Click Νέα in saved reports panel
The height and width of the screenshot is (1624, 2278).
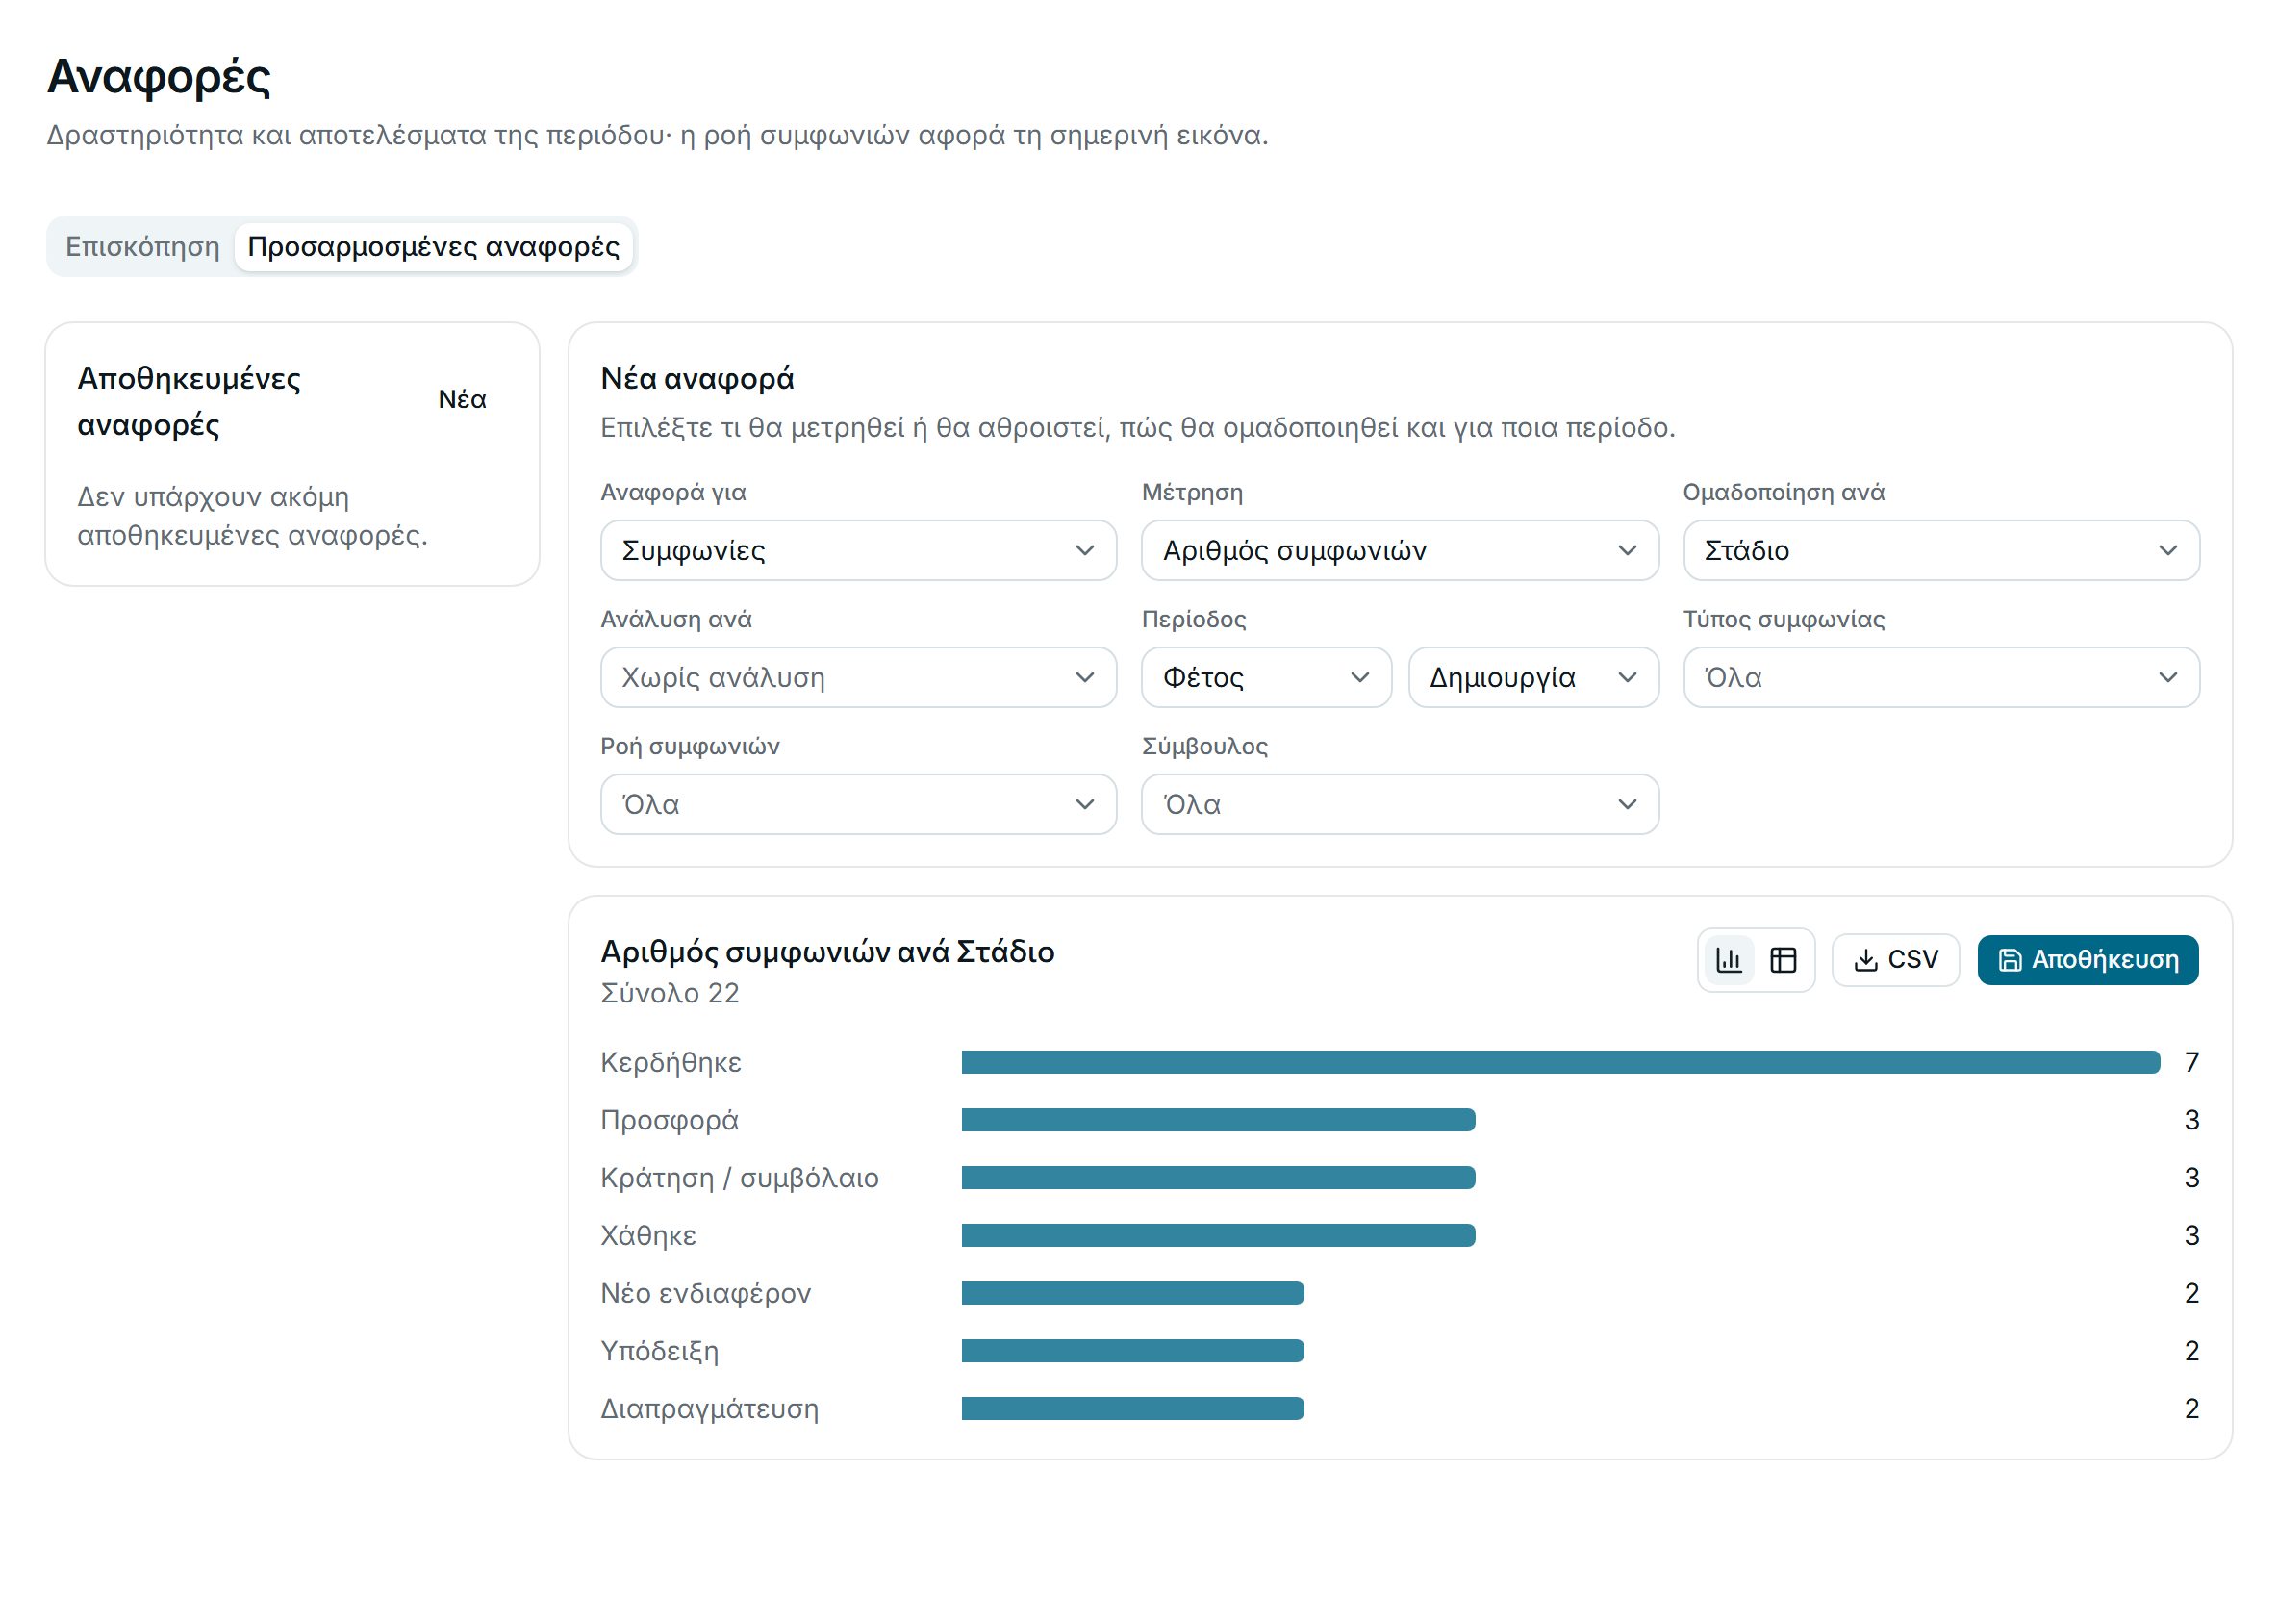(462, 400)
